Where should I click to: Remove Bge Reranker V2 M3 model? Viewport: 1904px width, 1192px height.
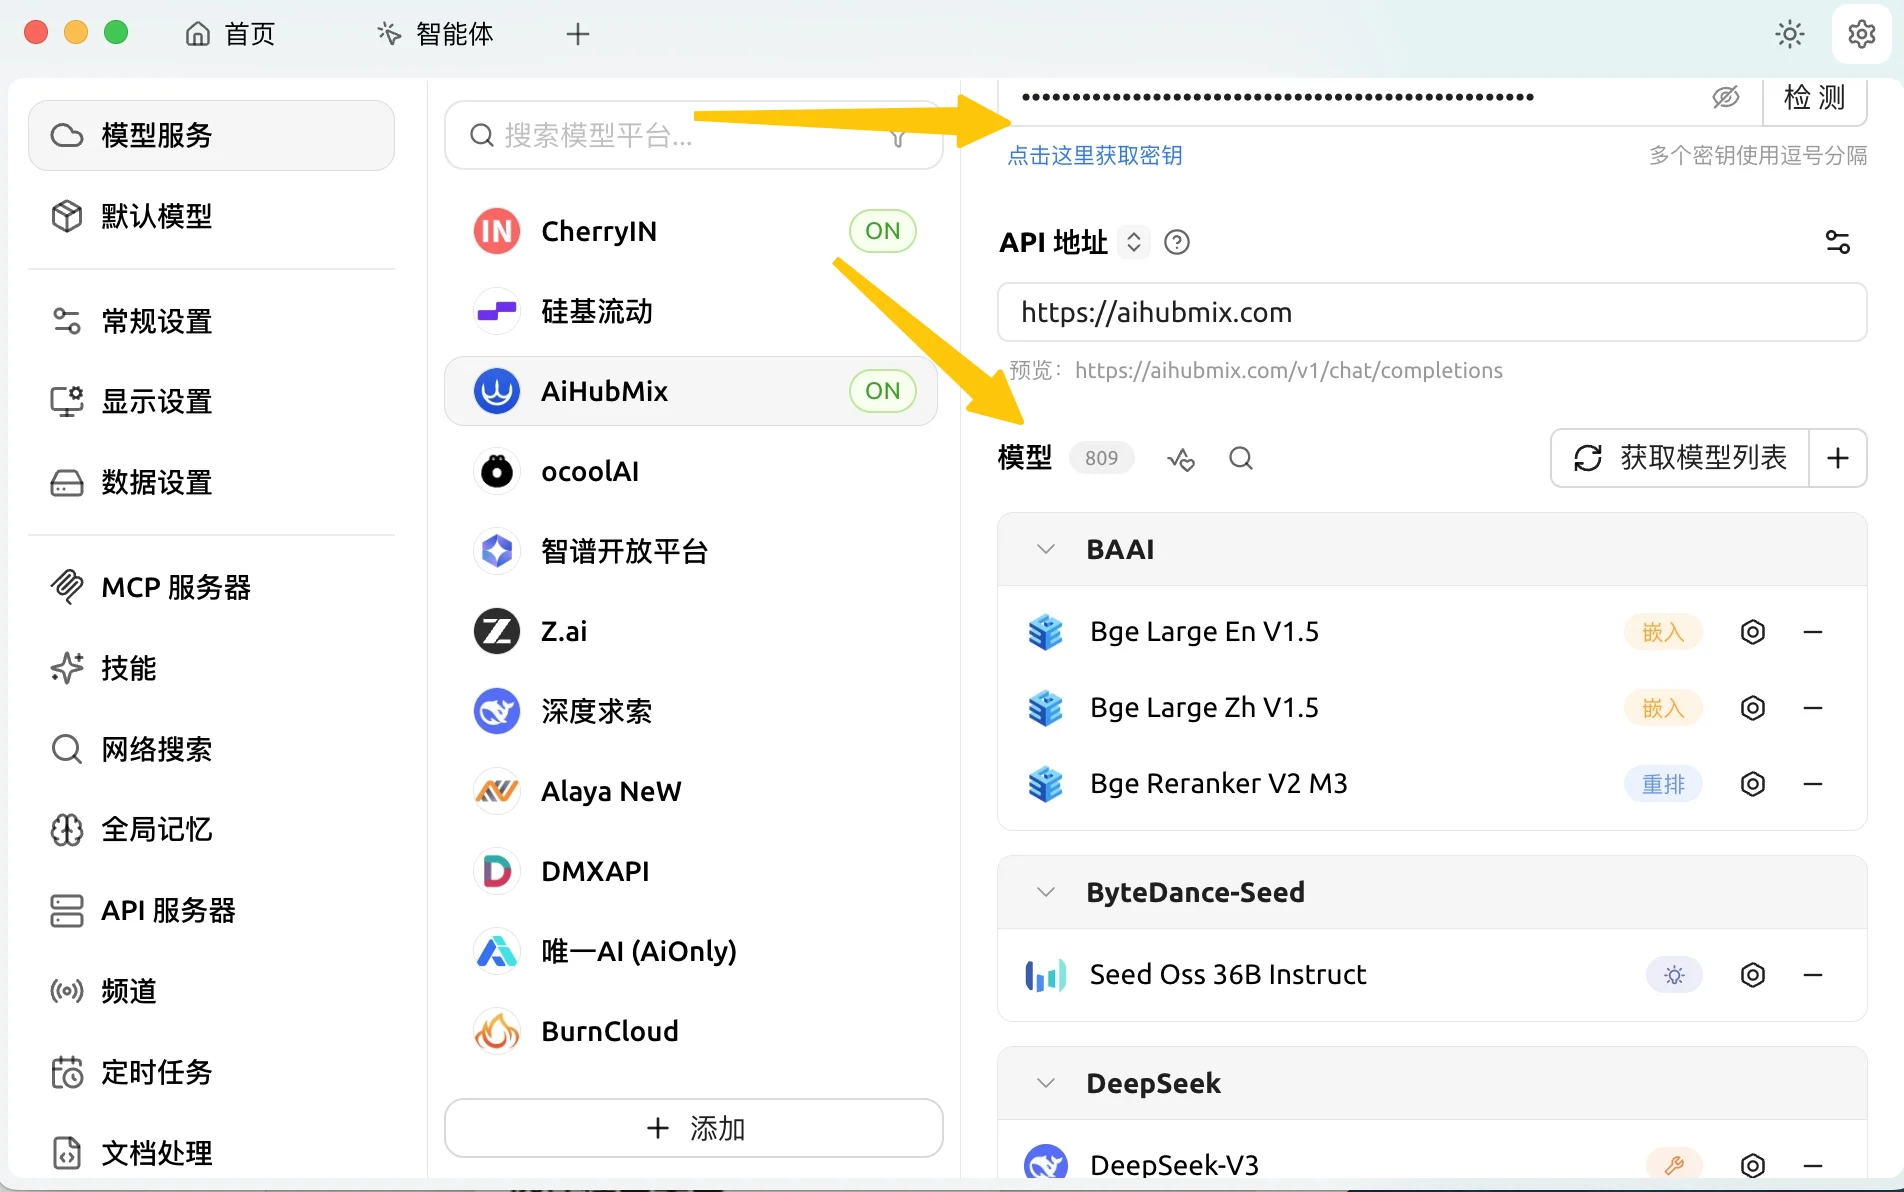[1813, 784]
